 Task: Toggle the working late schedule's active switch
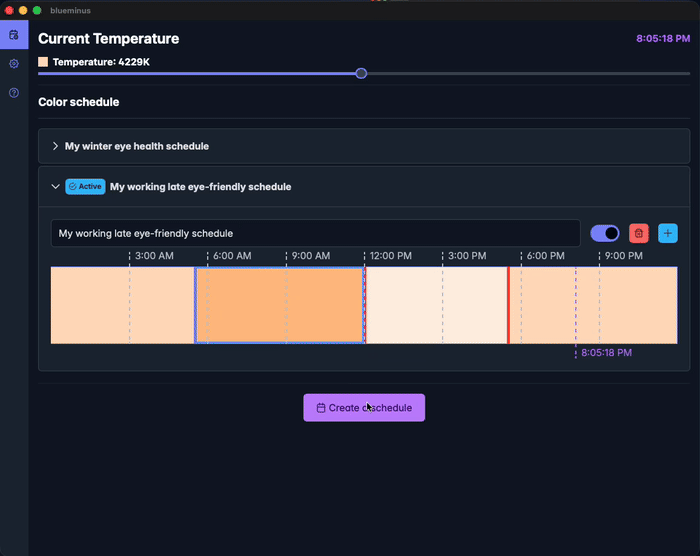pos(605,233)
